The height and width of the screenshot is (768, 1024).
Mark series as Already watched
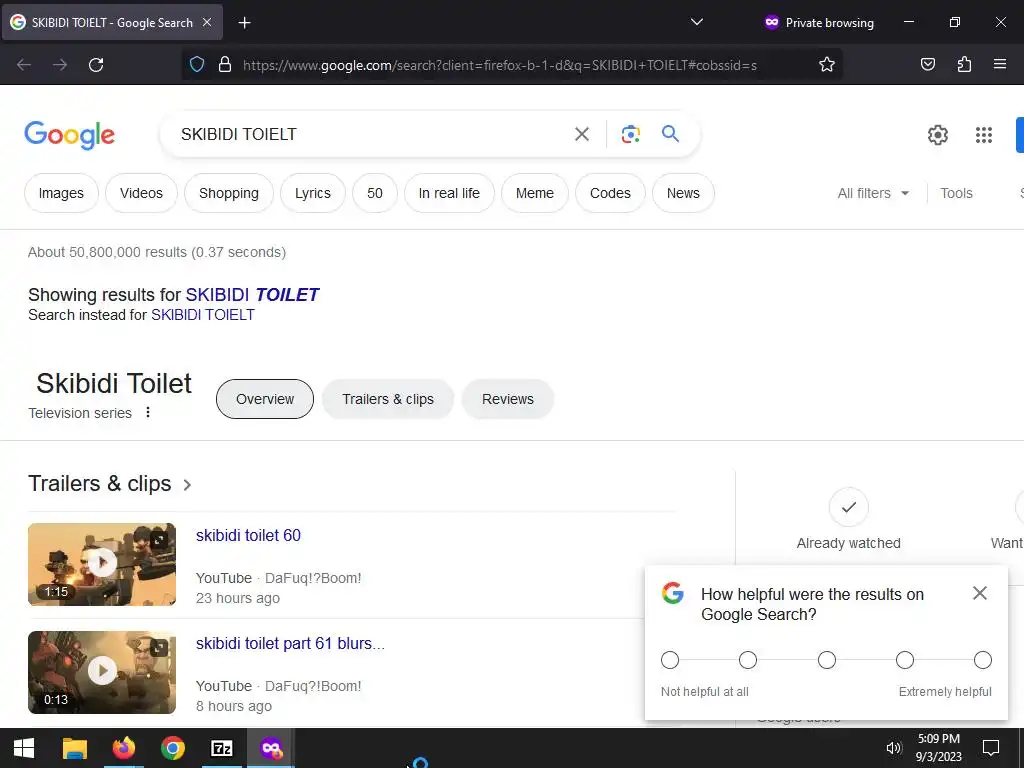848,507
